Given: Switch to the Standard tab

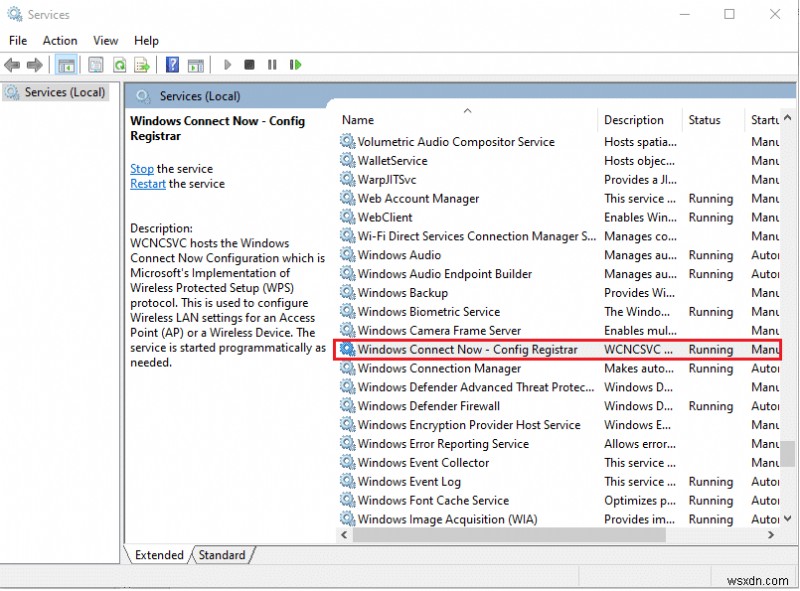Looking at the screenshot, I should point(221,555).
